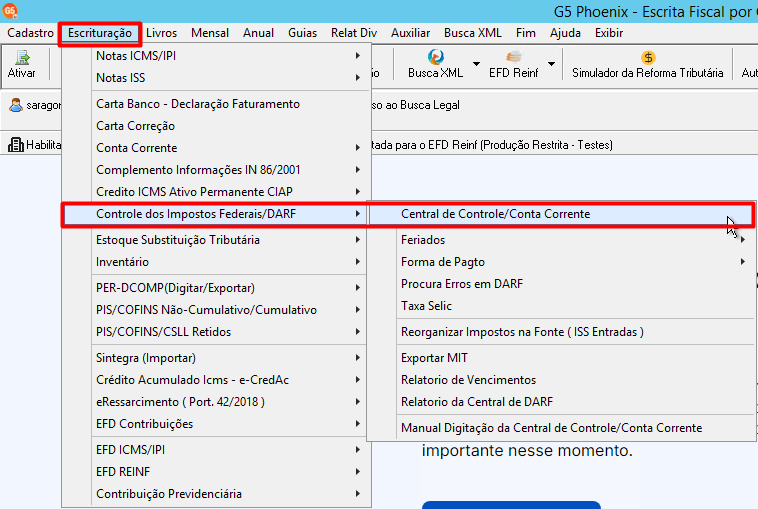Open the Relat Div menu
This screenshot has width=758, height=509.
tap(354, 33)
